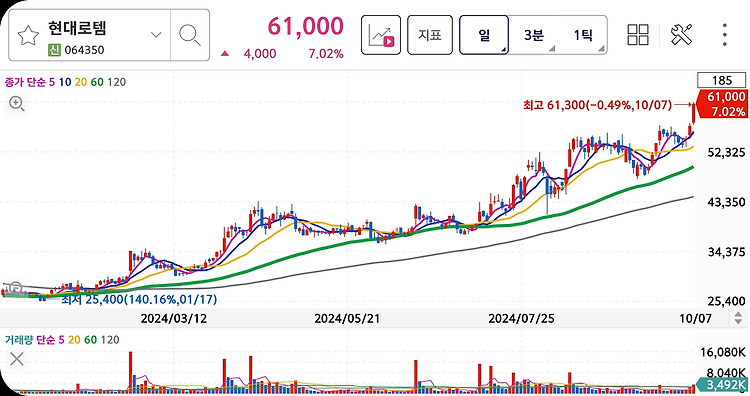Click the 3,492K current volume tag
750x396 pixels.
tap(723, 385)
